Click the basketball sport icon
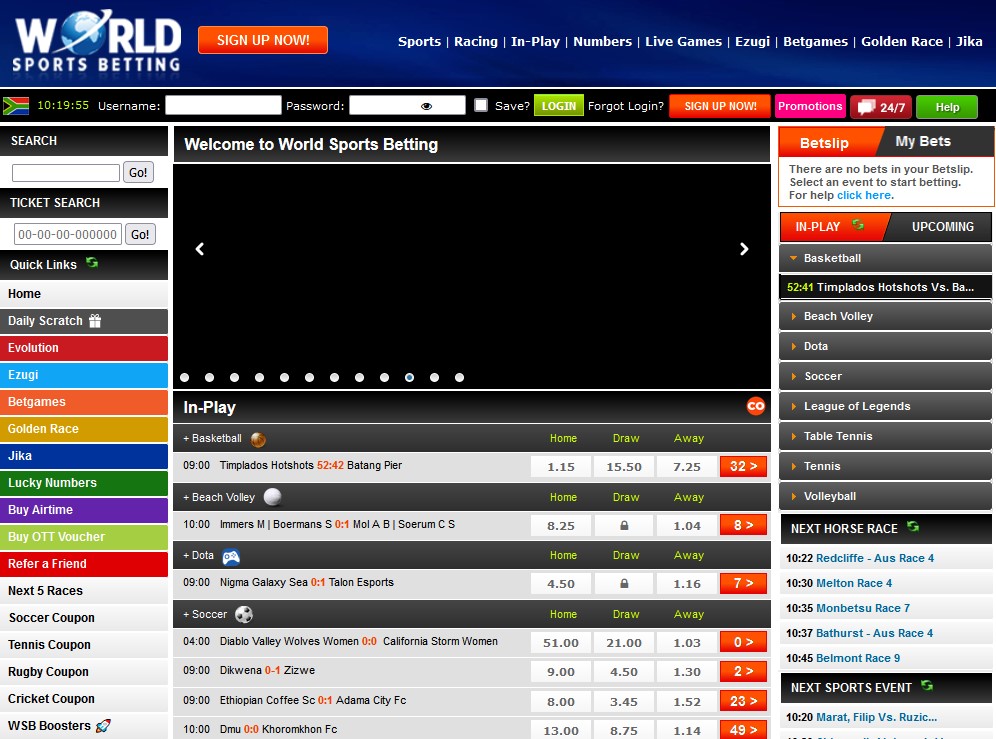The height and width of the screenshot is (739, 996). point(258,439)
